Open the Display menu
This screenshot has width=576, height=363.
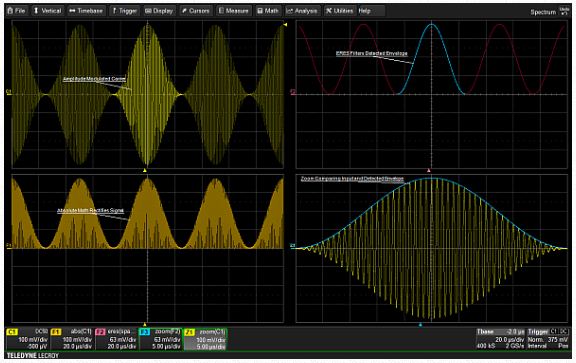tap(159, 11)
